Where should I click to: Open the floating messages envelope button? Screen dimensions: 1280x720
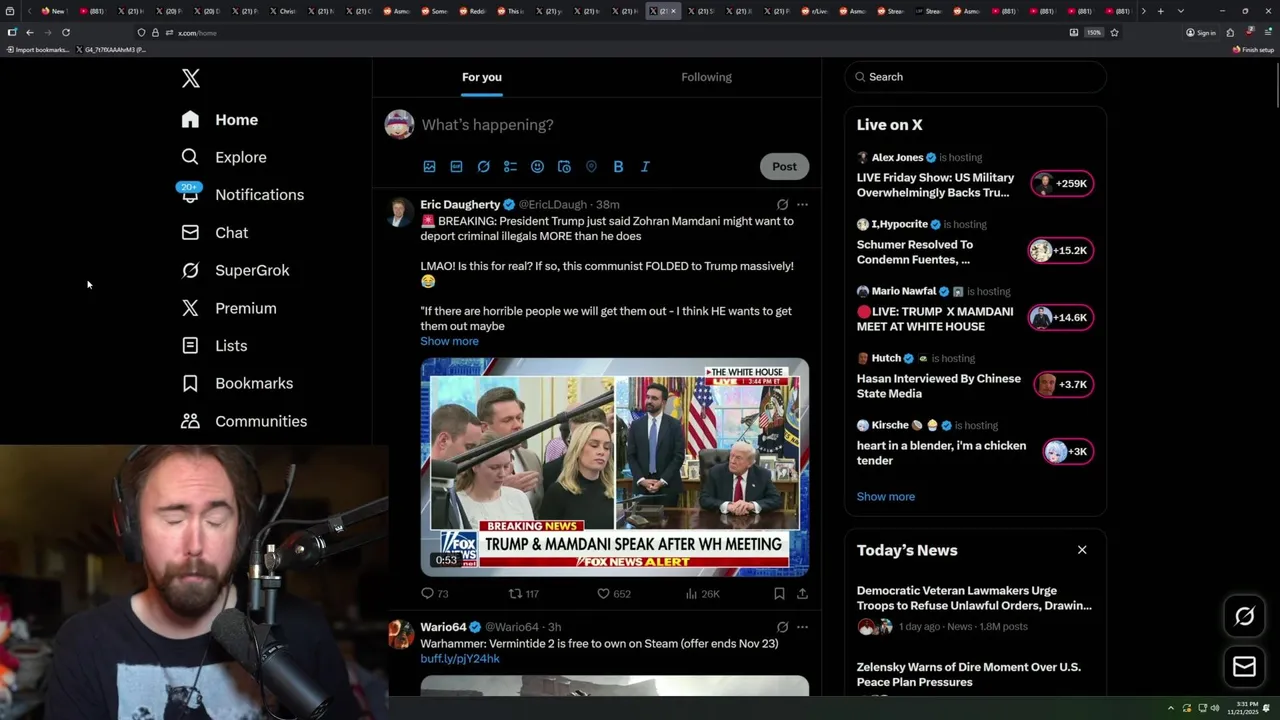point(1245,667)
